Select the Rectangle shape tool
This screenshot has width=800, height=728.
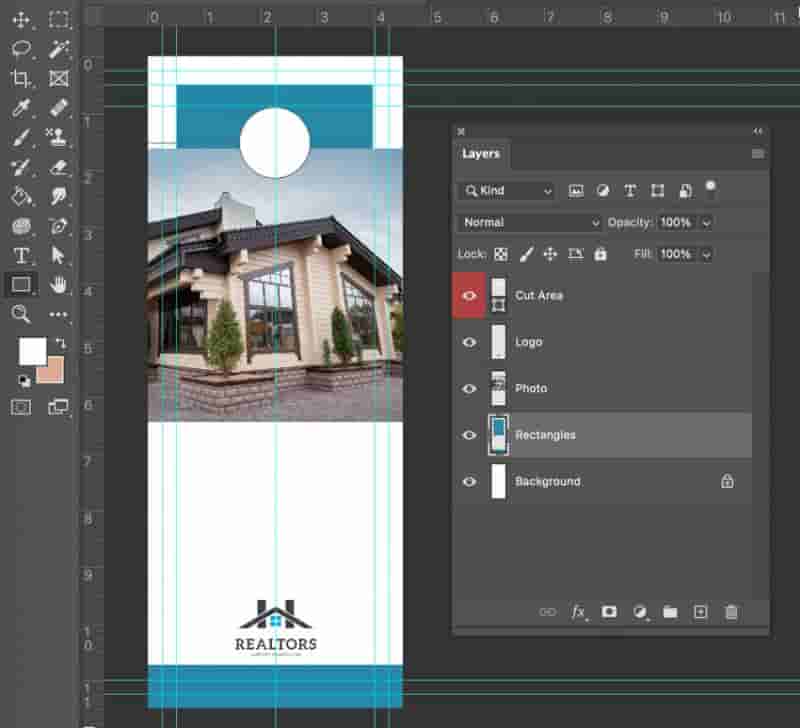click(21, 285)
